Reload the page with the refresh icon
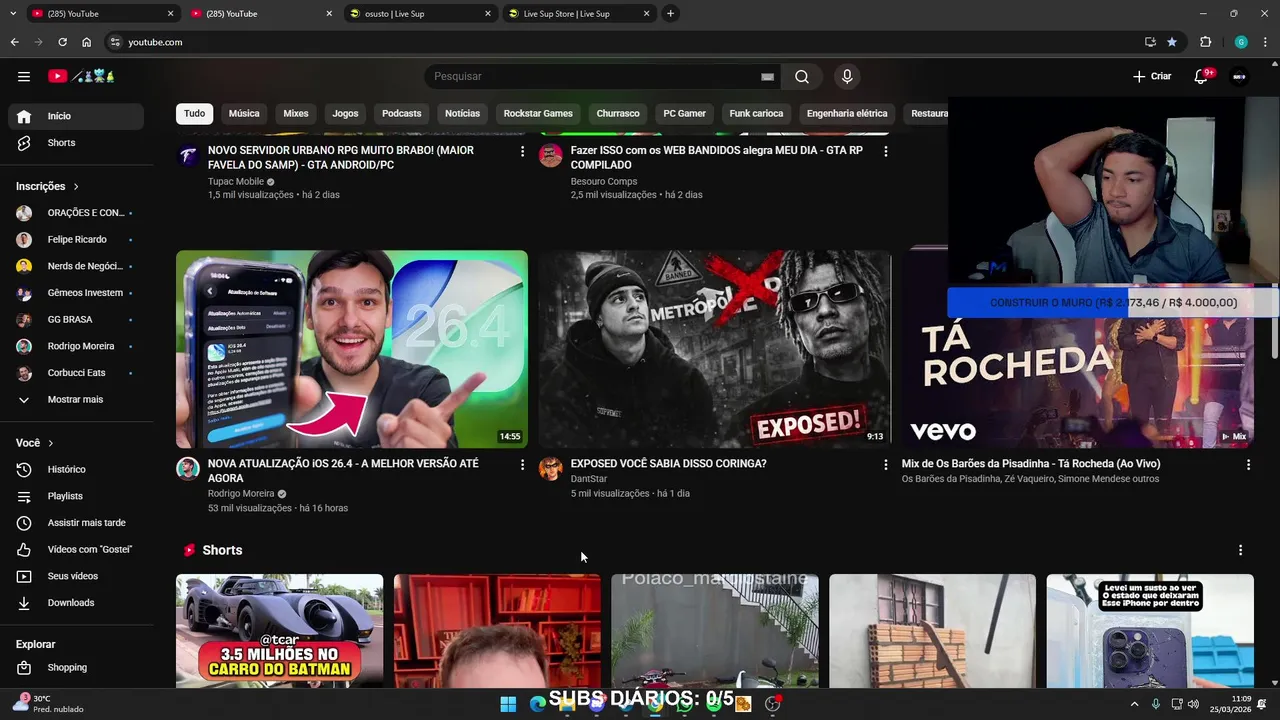 click(62, 42)
